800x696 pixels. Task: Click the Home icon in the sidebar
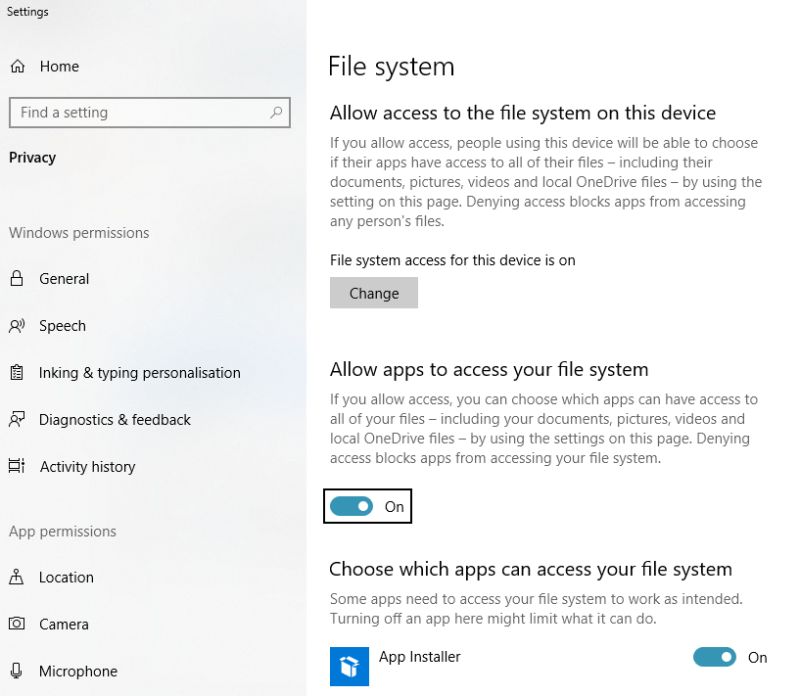click(19, 66)
